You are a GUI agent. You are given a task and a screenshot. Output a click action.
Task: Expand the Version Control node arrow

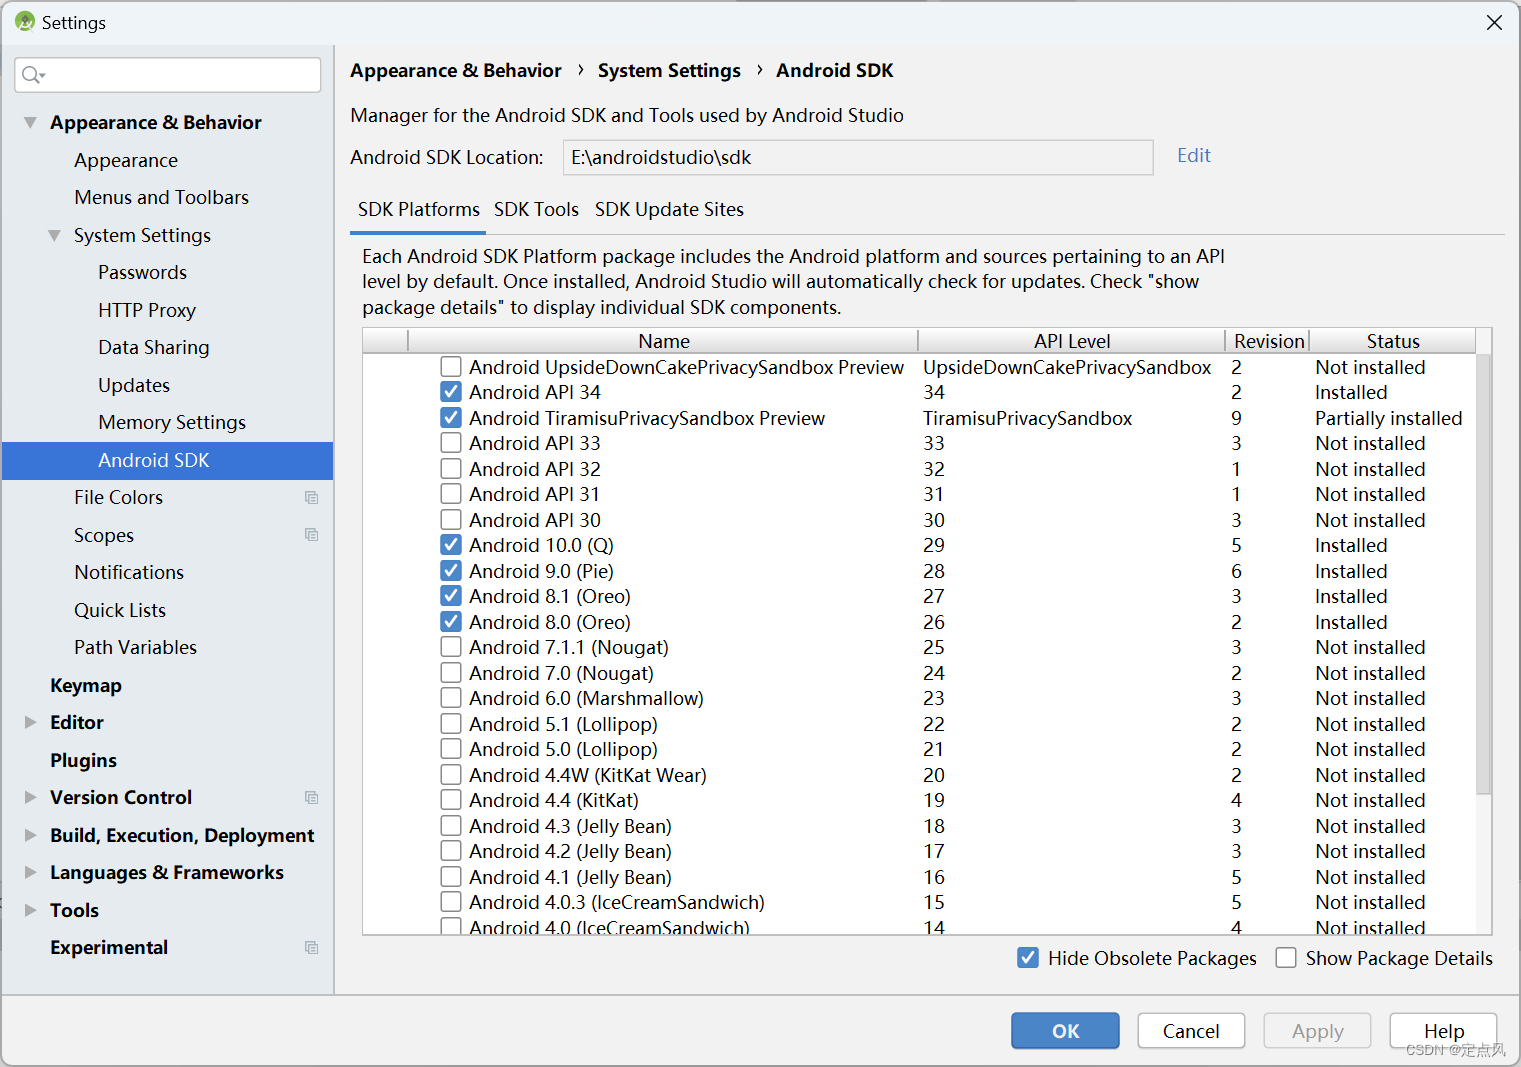(x=30, y=797)
